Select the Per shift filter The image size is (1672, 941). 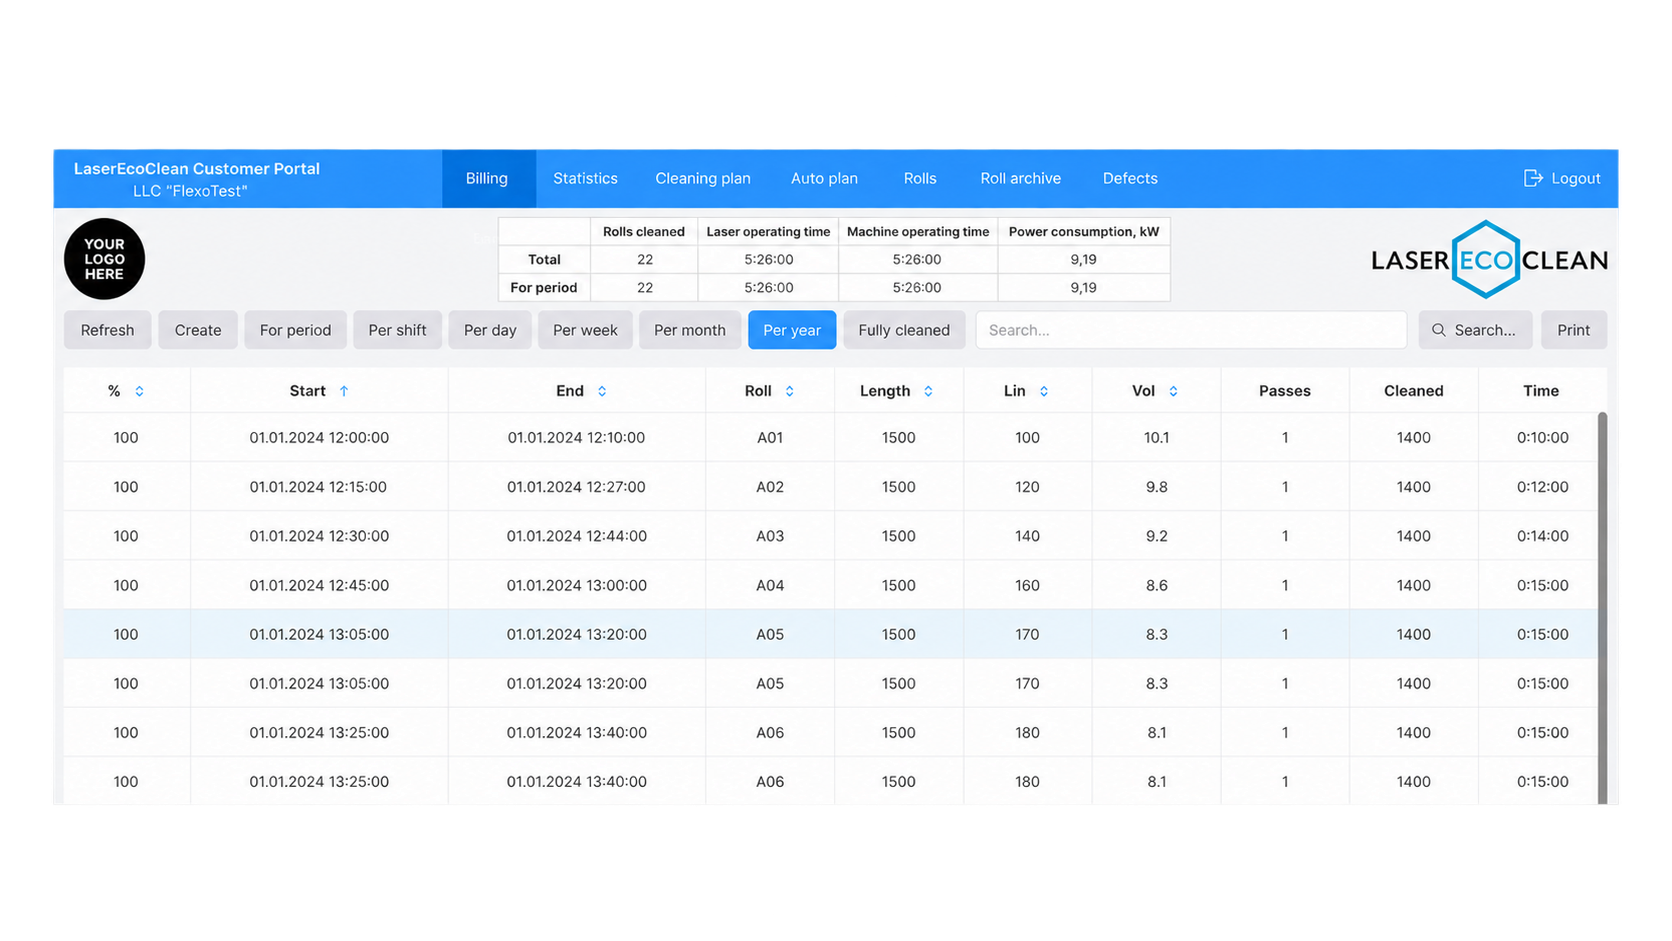coord(397,330)
